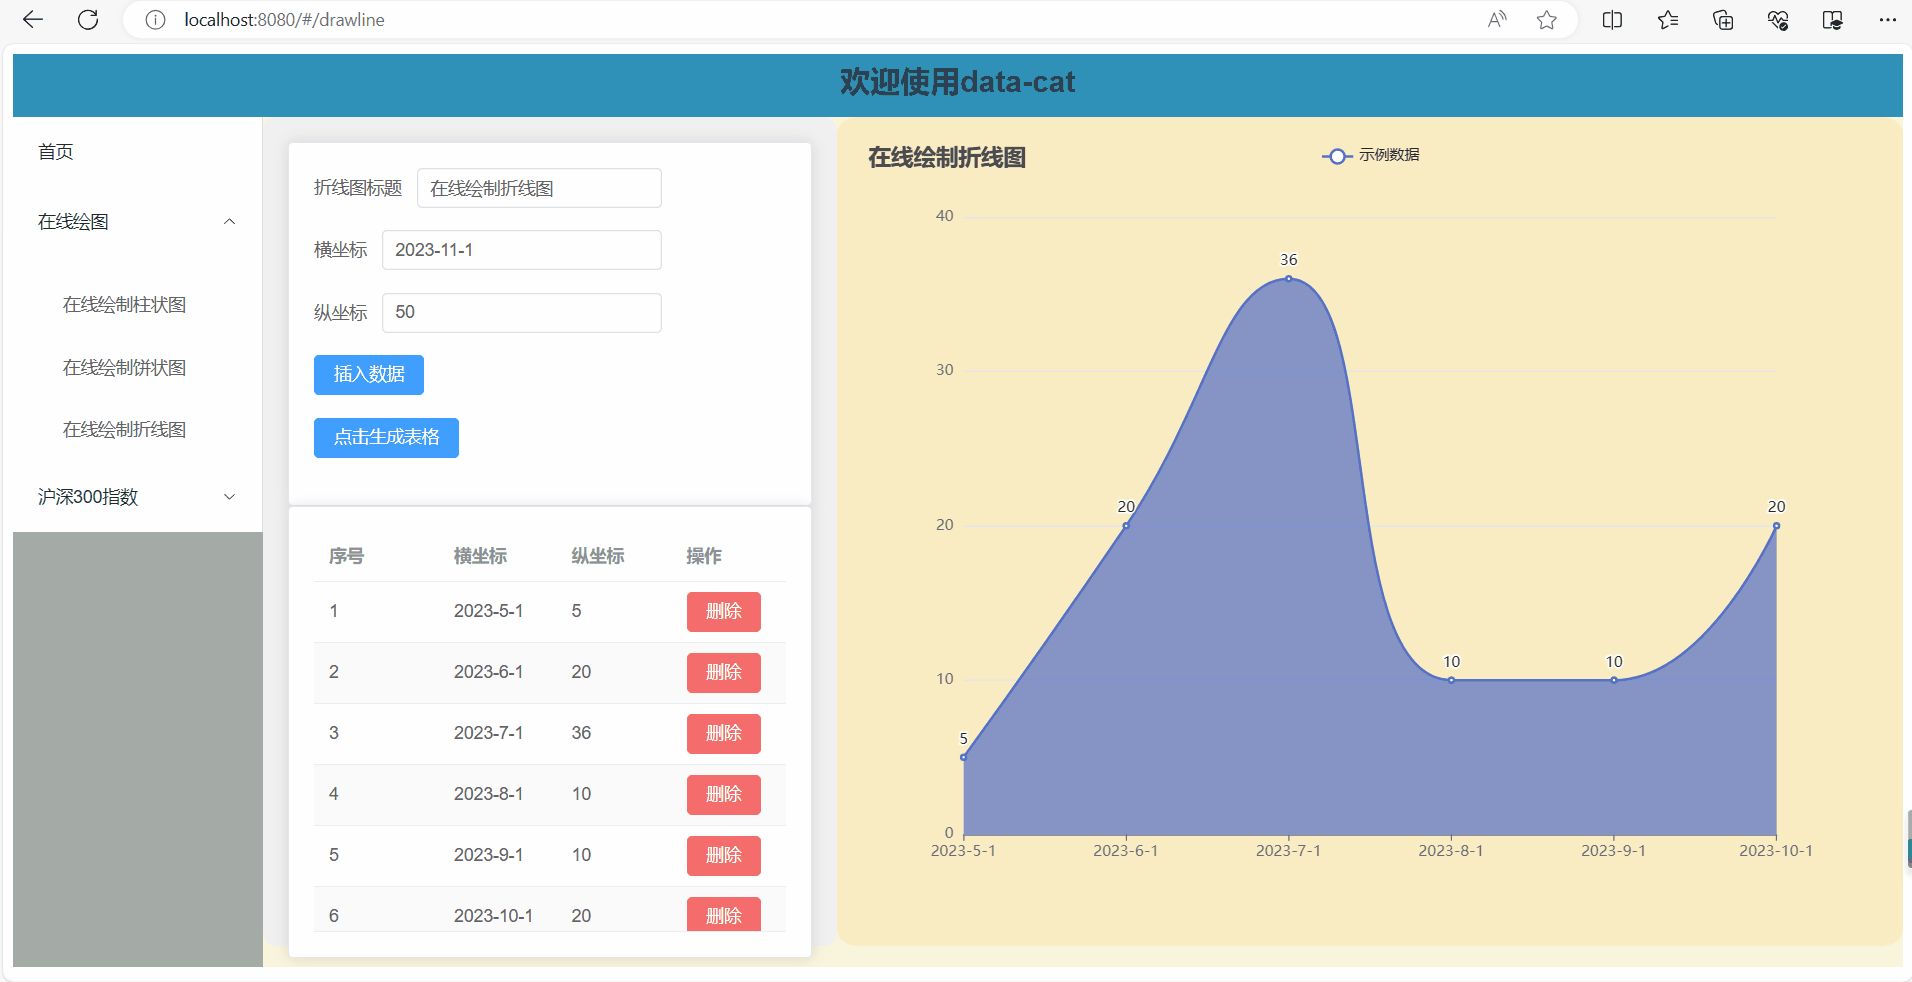Click the chevron next to 在线绘图
The height and width of the screenshot is (982, 1912).
[229, 221]
